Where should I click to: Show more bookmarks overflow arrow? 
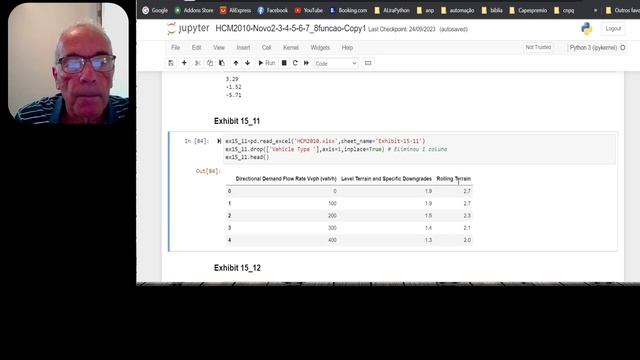(x=596, y=11)
